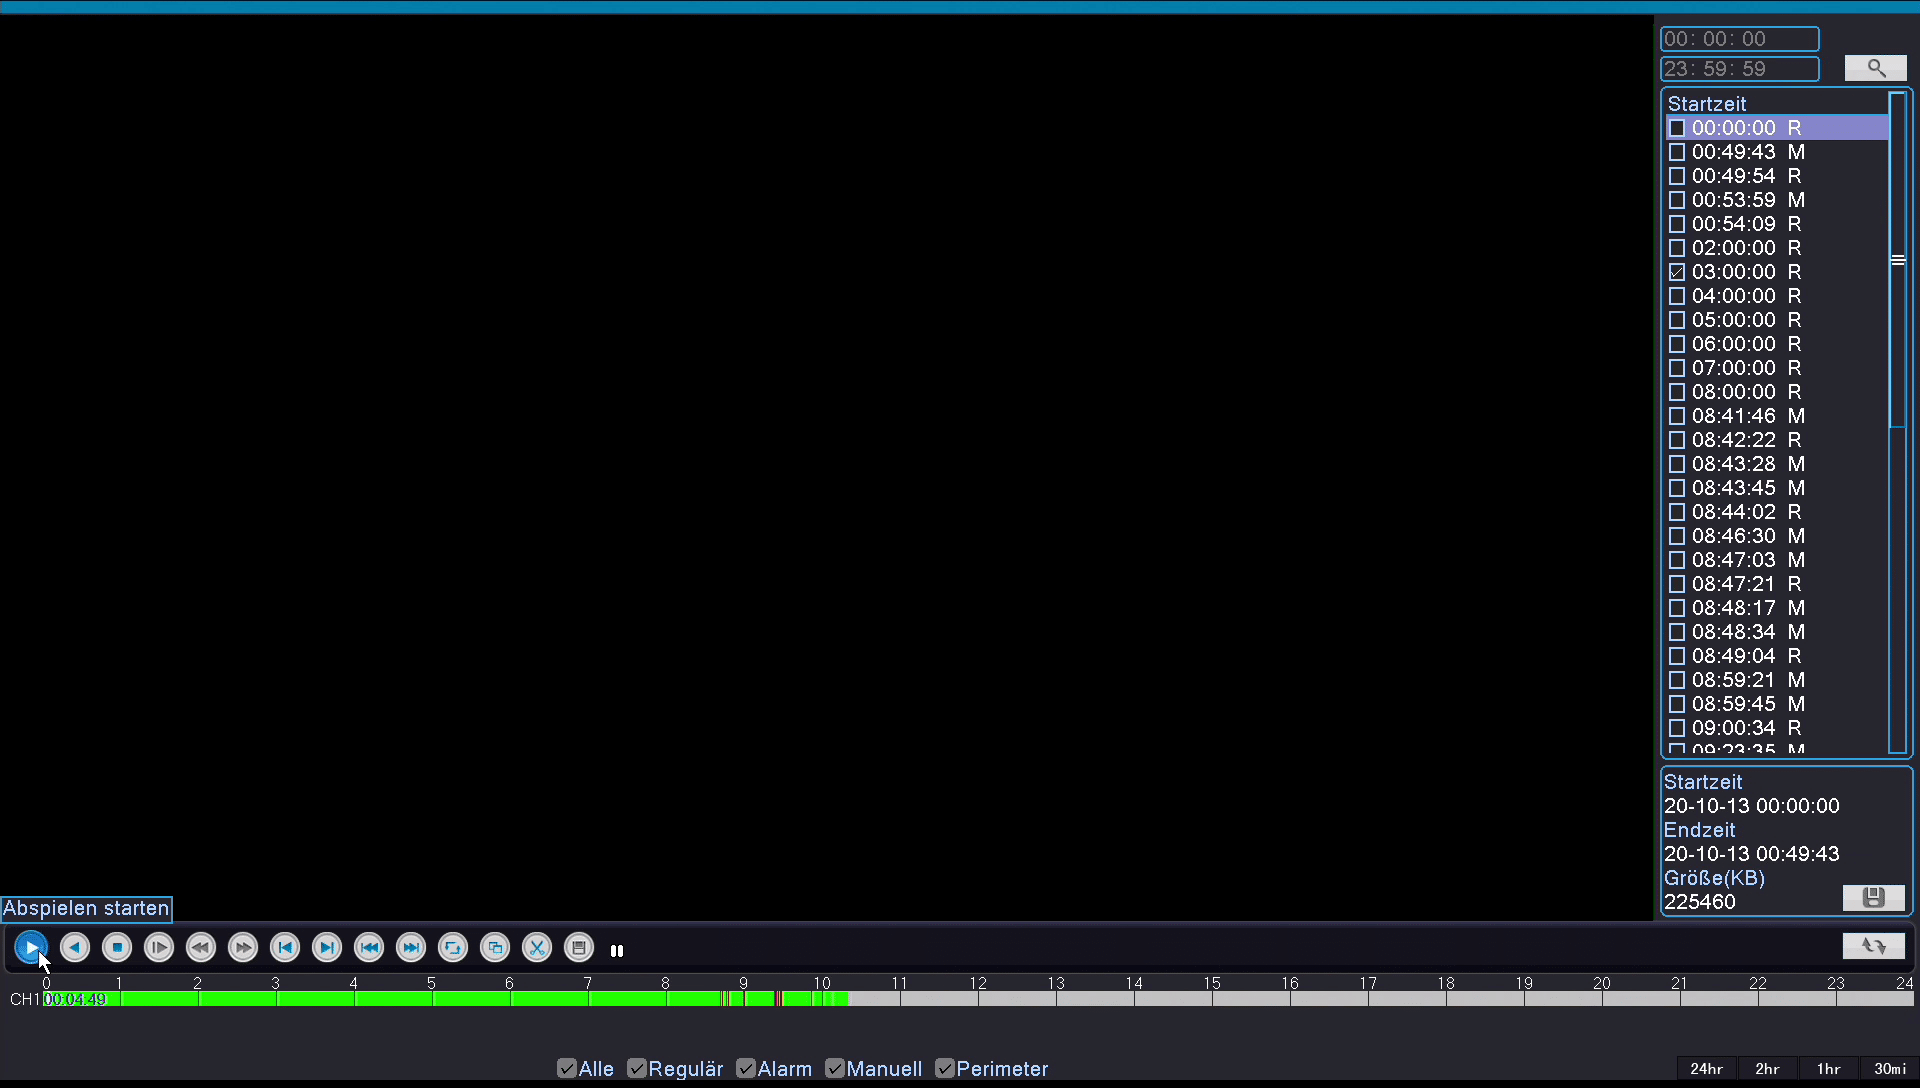
Task: Toggle the Alarm checkbox
Action: click(x=746, y=1069)
